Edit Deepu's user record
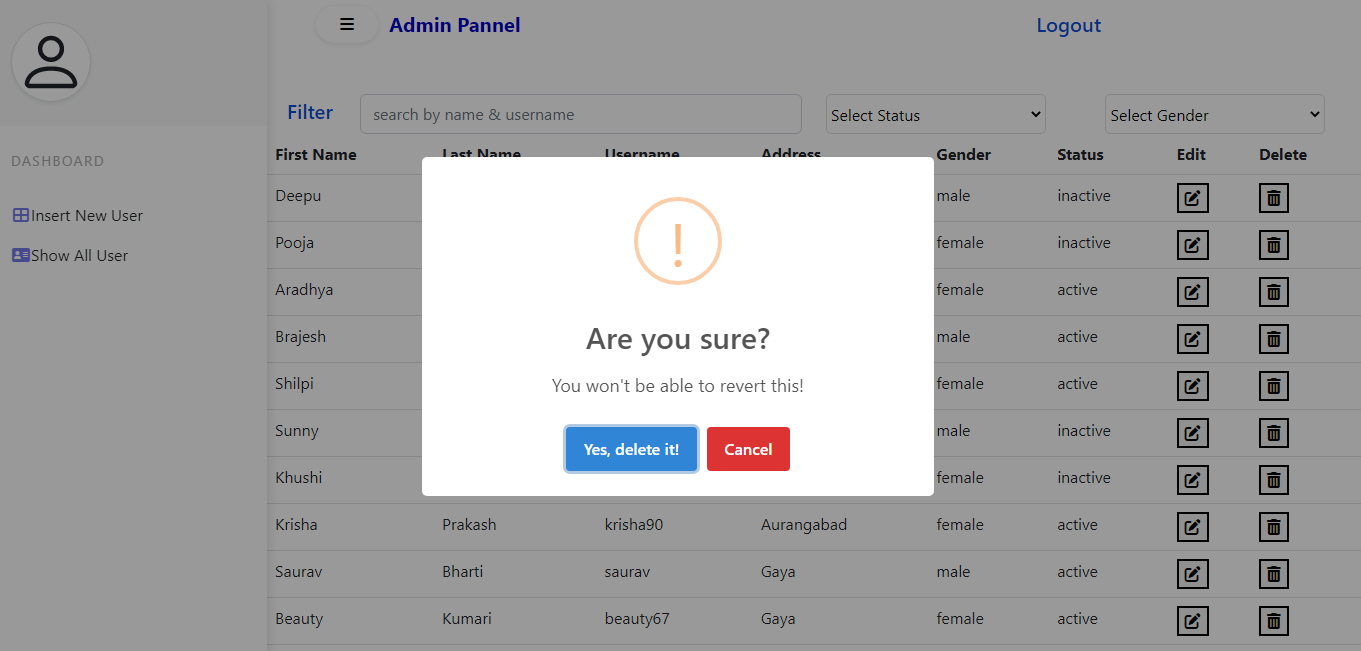 [1192, 198]
